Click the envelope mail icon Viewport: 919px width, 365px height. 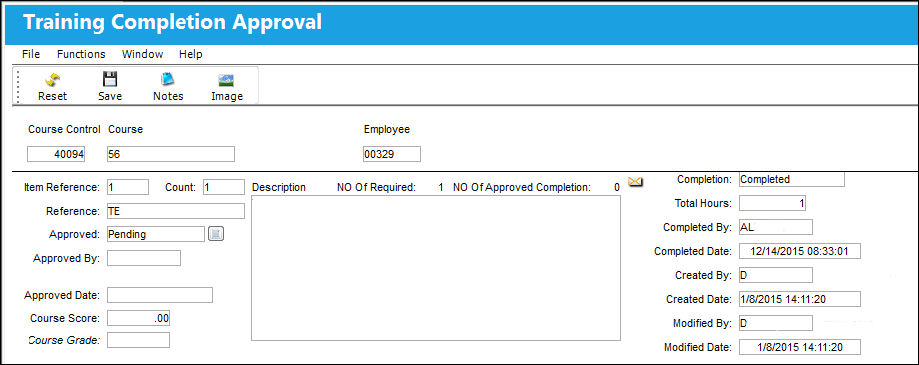coord(635,182)
